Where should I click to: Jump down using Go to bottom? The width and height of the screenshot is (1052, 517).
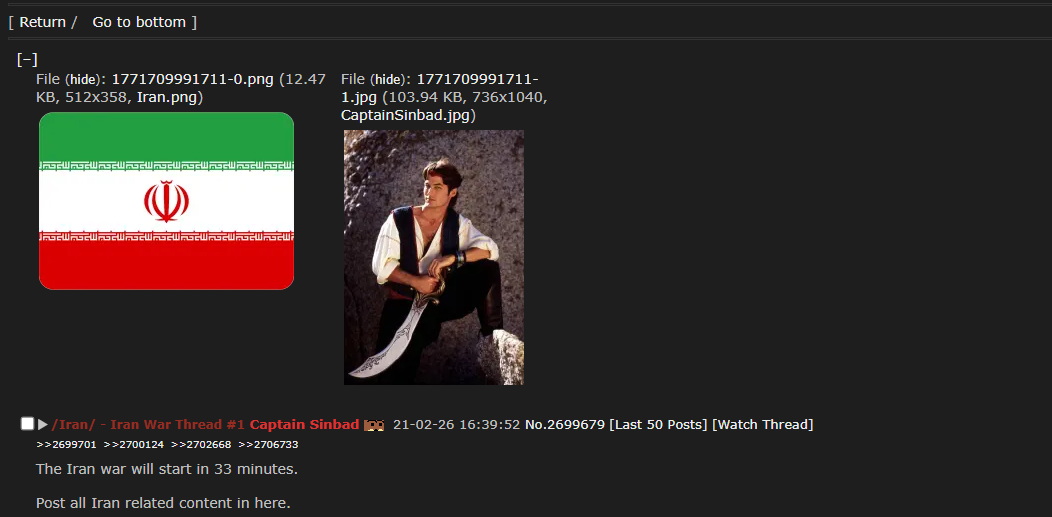click(139, 22)
